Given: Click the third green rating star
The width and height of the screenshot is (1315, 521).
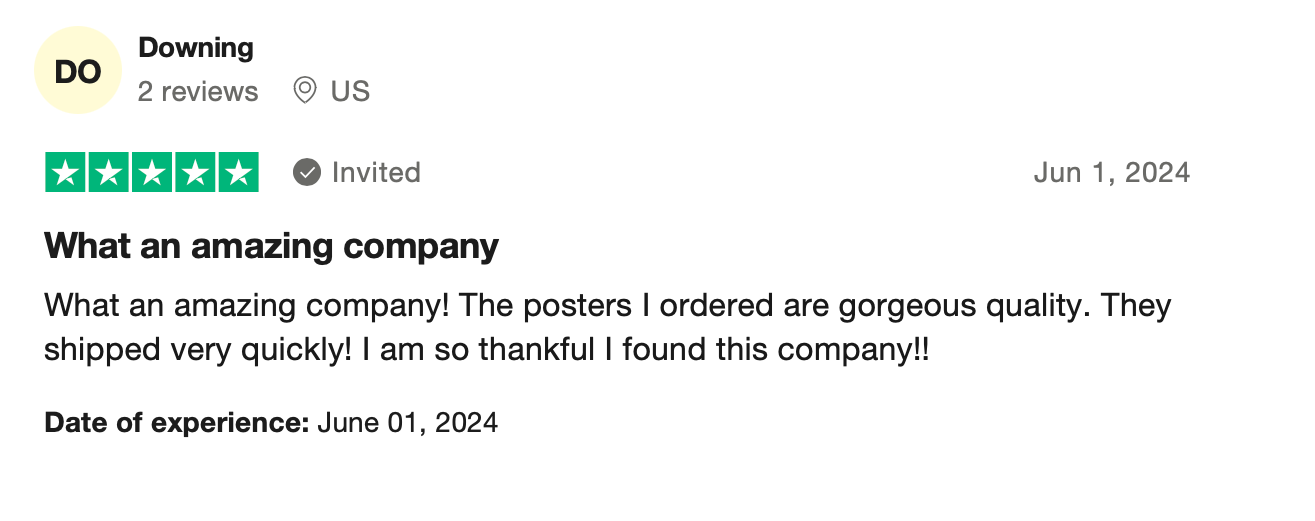Looking at the screenshot, I should 152,173.
